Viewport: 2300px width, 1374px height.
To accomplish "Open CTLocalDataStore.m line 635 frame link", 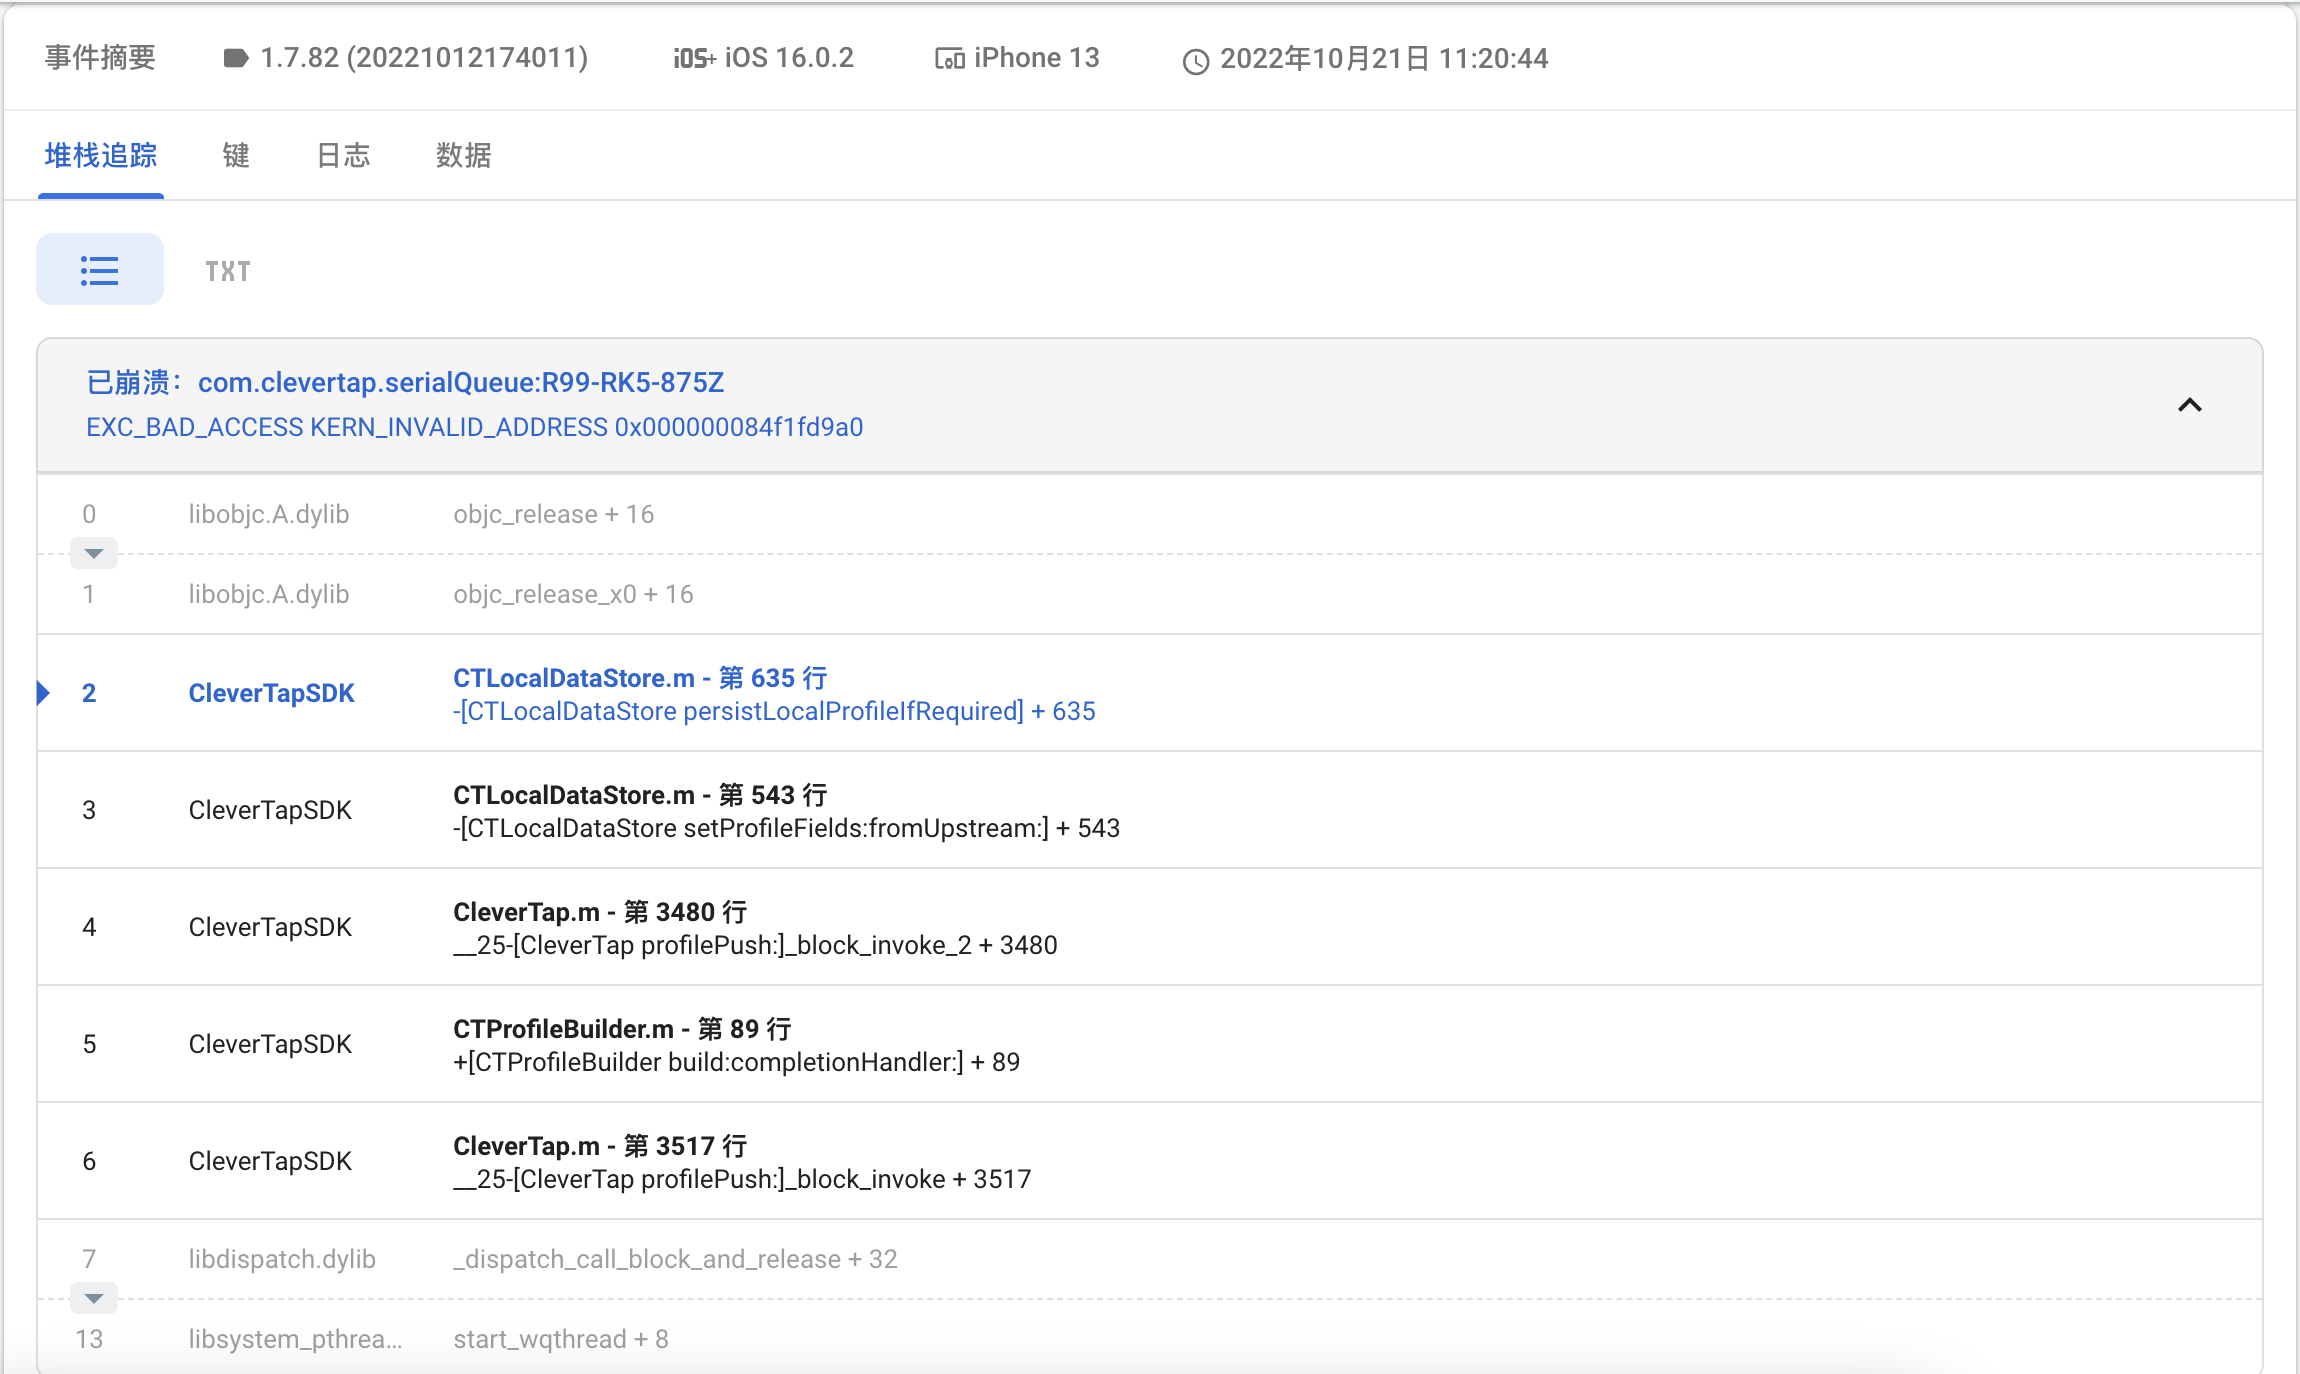I will (640, 678).
